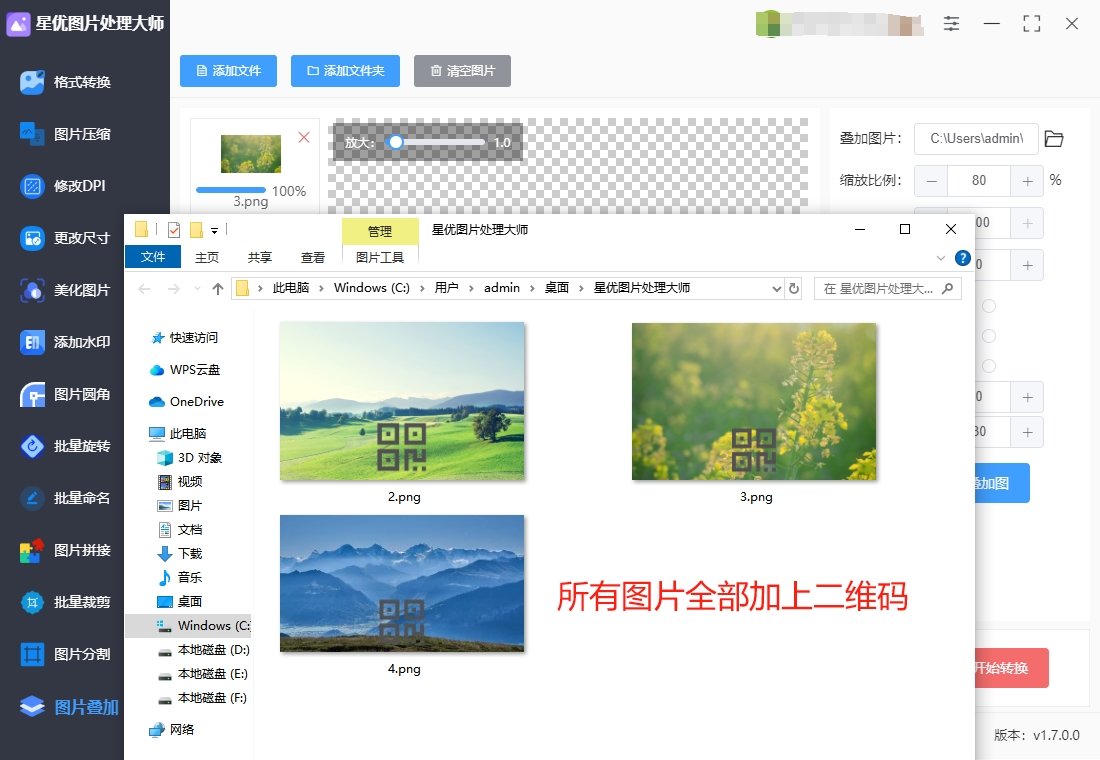Open the 图片圆角 rounded corner icon
The height and width of the screenshot is (760, 1100).
[32, 394]
